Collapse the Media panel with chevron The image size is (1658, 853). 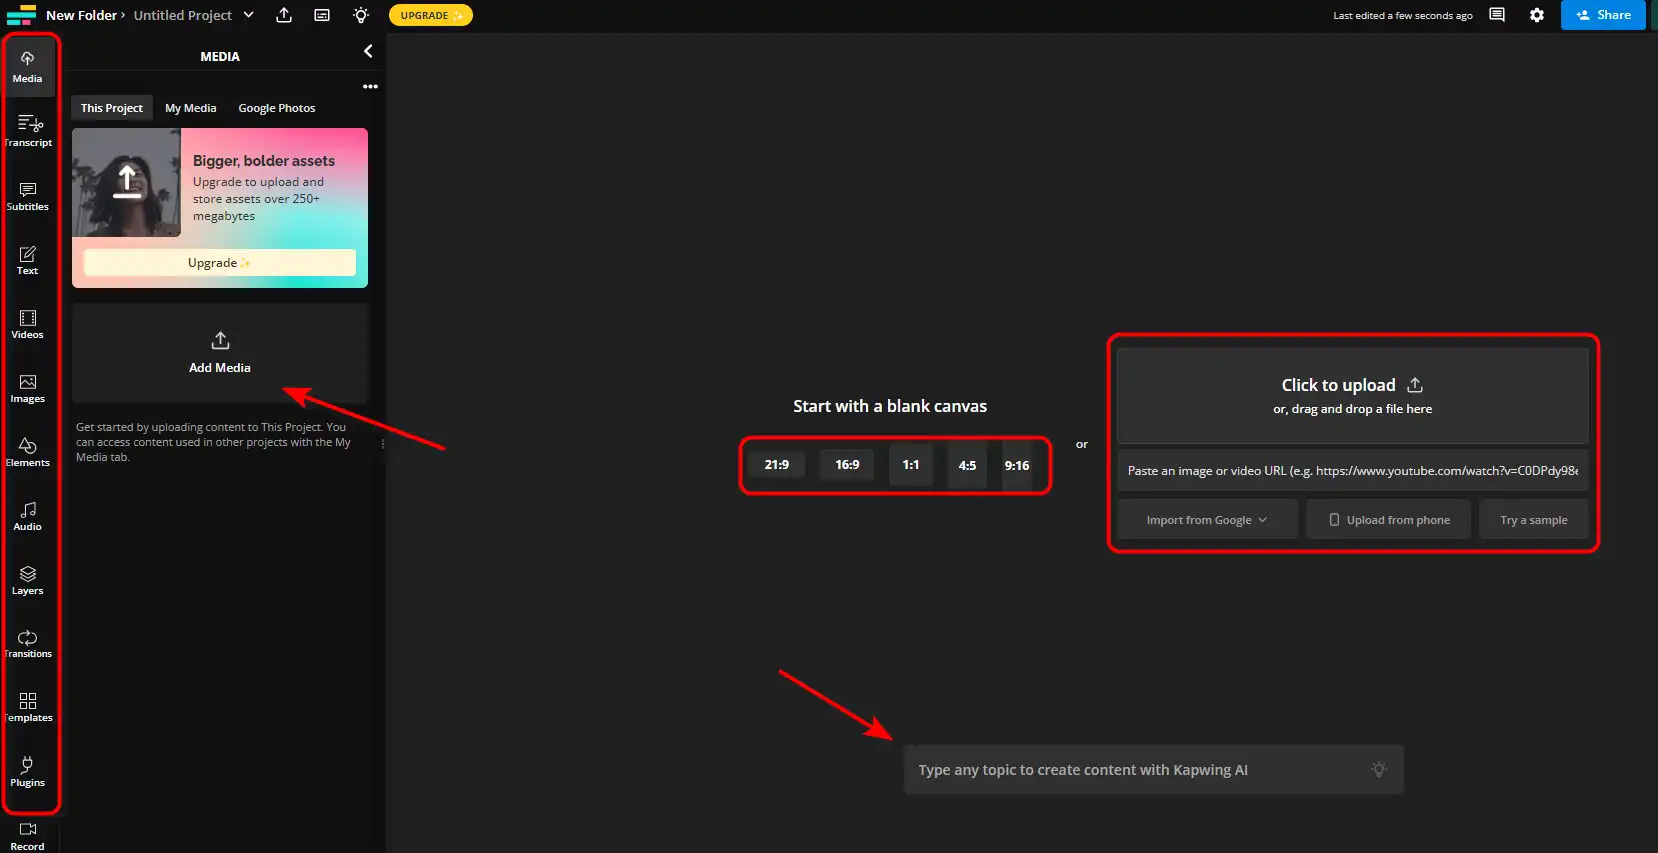(x=368, y=51)
